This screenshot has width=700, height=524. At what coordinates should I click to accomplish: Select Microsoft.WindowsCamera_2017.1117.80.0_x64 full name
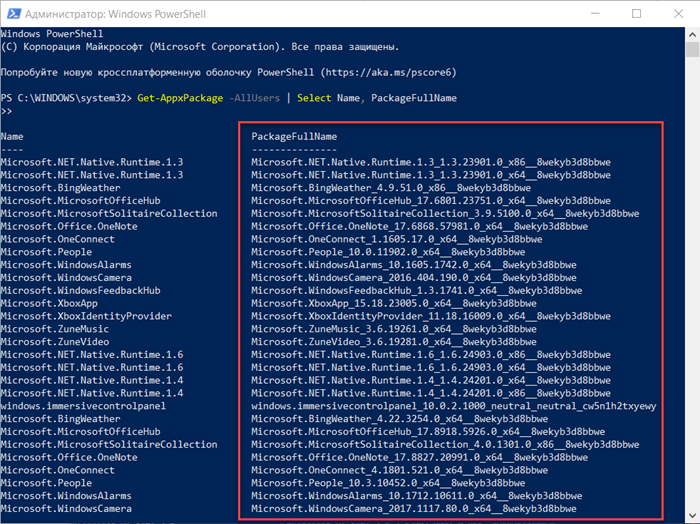click(x=414, y=509)
